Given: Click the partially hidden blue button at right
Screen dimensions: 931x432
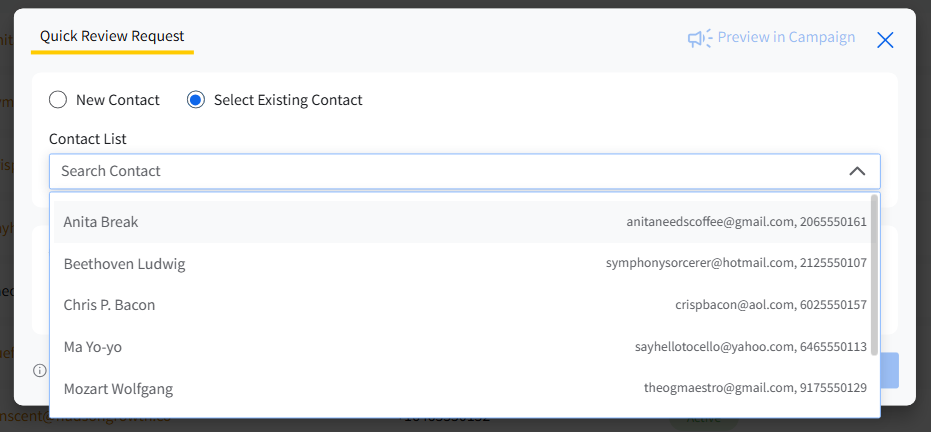Looking at the screenshot, I should pos(890,370).
